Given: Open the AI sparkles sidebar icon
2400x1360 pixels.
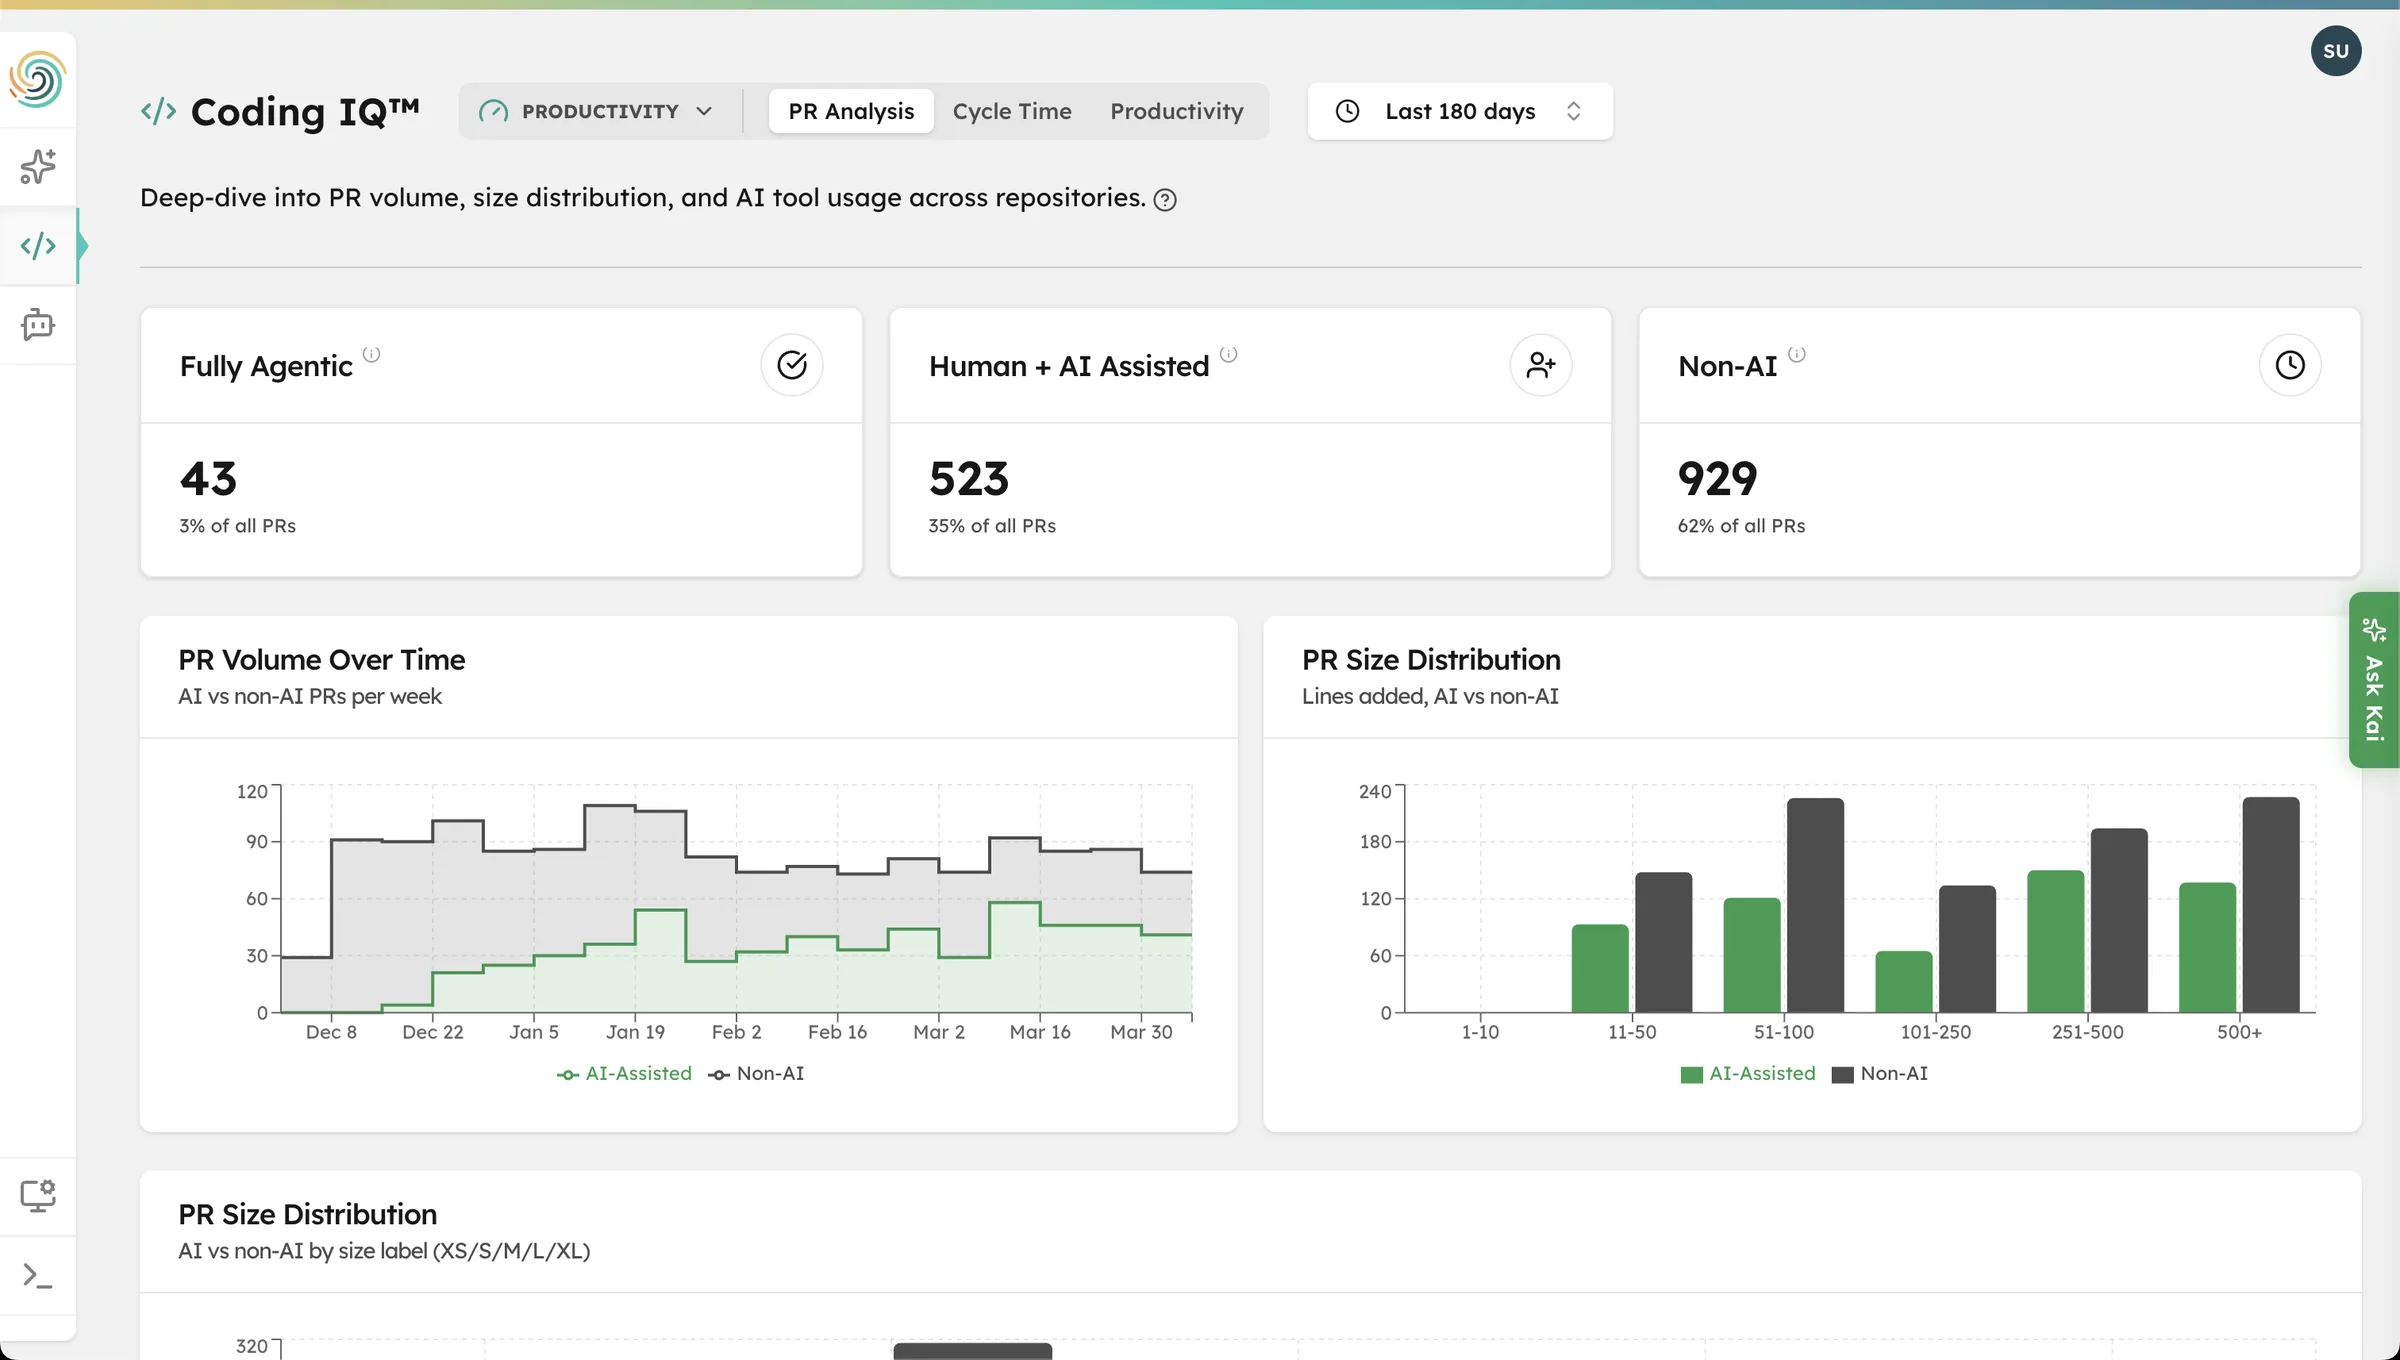Looking at the screenshot, I should [38, 167].
